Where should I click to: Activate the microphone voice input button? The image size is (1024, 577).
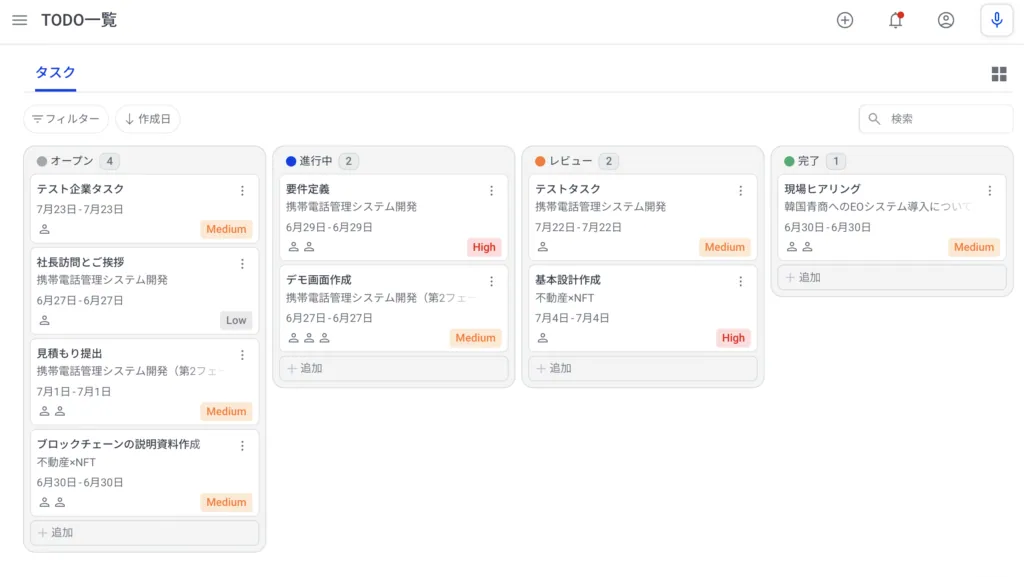(x=997, y=20)
